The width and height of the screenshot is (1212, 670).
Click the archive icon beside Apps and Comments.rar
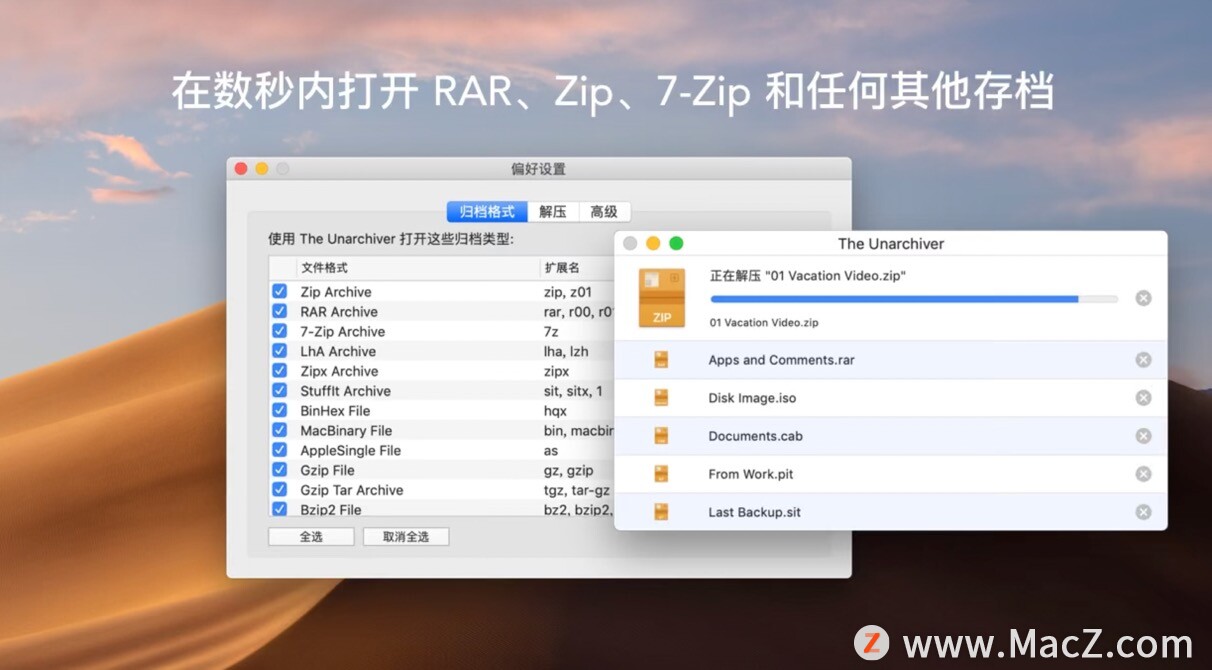[x=661, y=360]
